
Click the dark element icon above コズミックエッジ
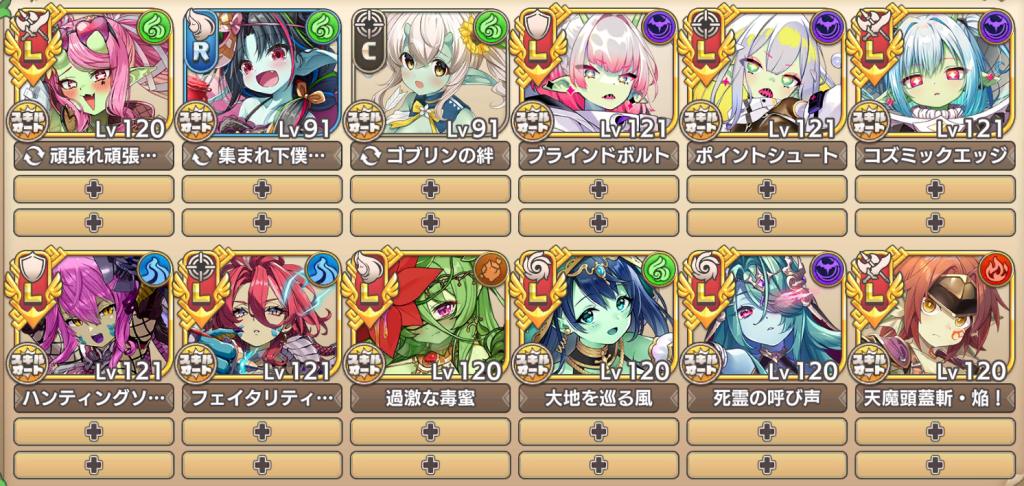click(x=996, y=30)
